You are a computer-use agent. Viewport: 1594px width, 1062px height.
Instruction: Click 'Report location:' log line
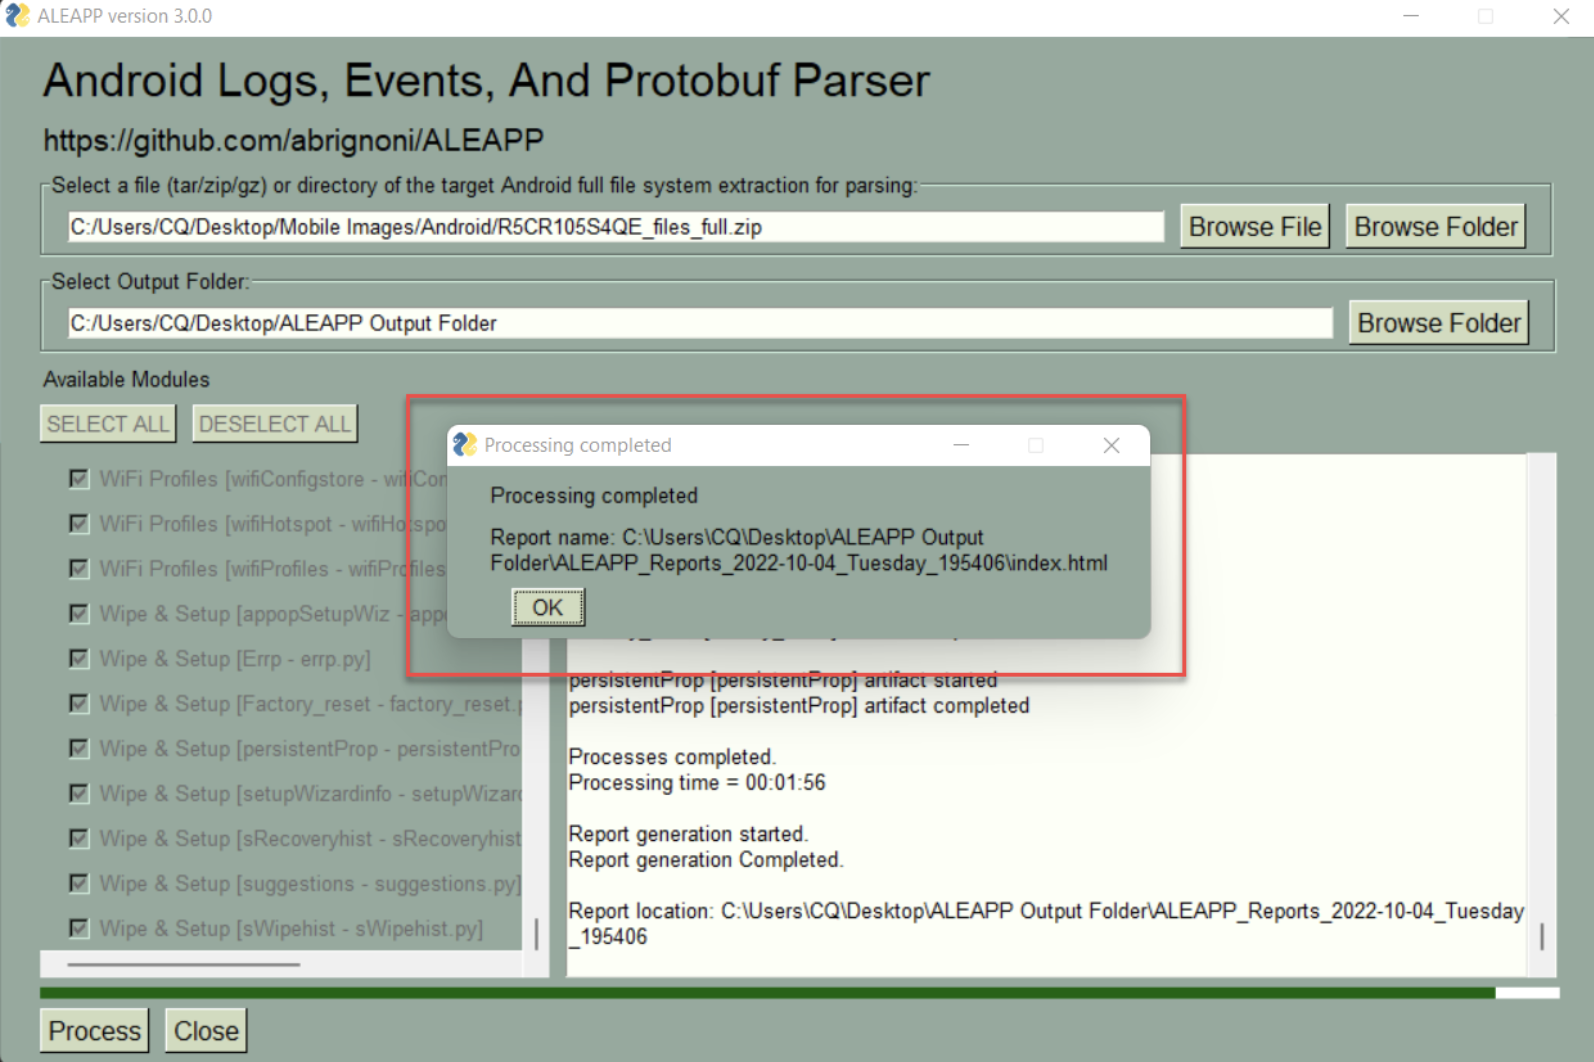1046,923
